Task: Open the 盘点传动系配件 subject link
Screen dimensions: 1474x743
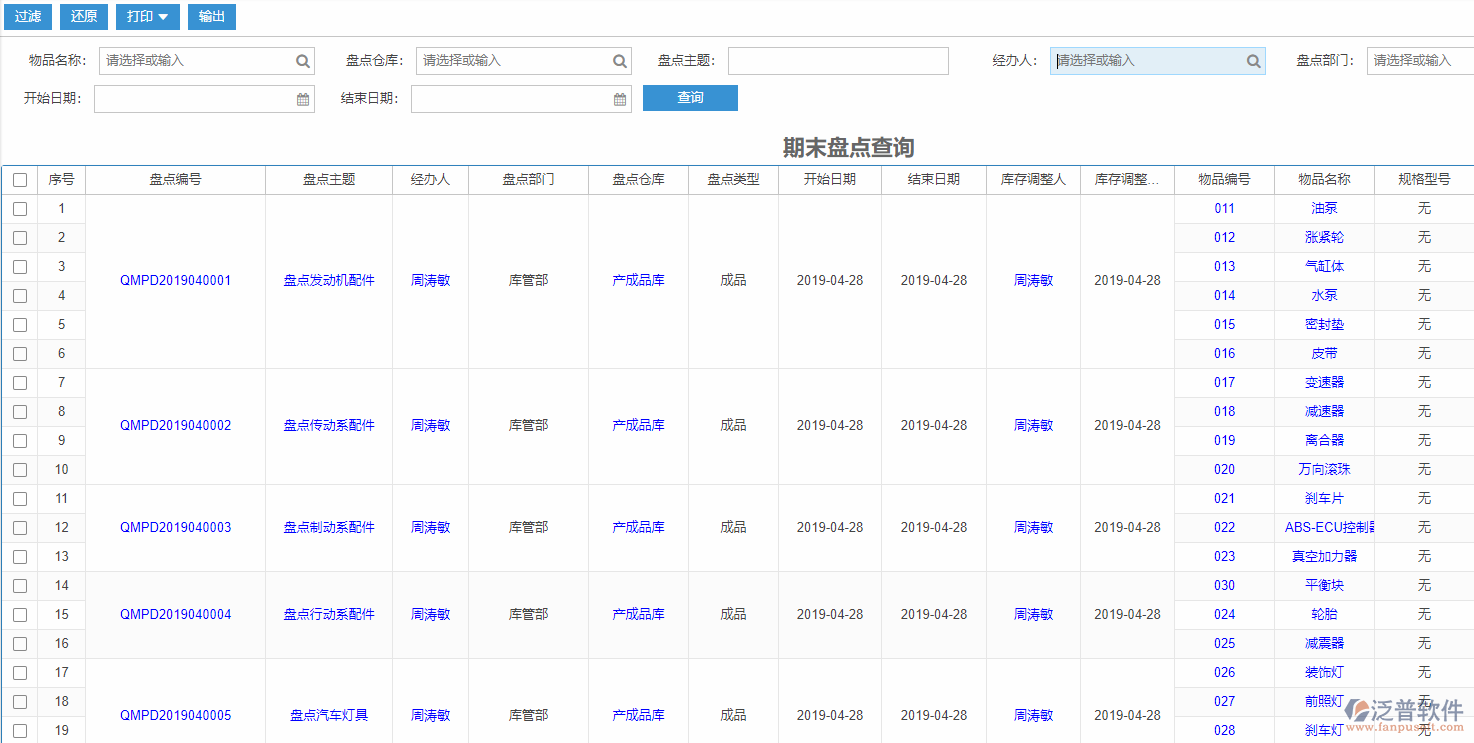Action: (x=329, y=426)
